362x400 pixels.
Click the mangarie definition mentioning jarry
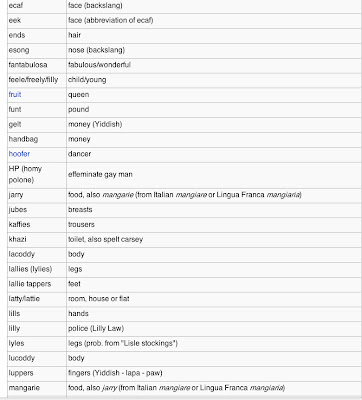click(176, 388)
